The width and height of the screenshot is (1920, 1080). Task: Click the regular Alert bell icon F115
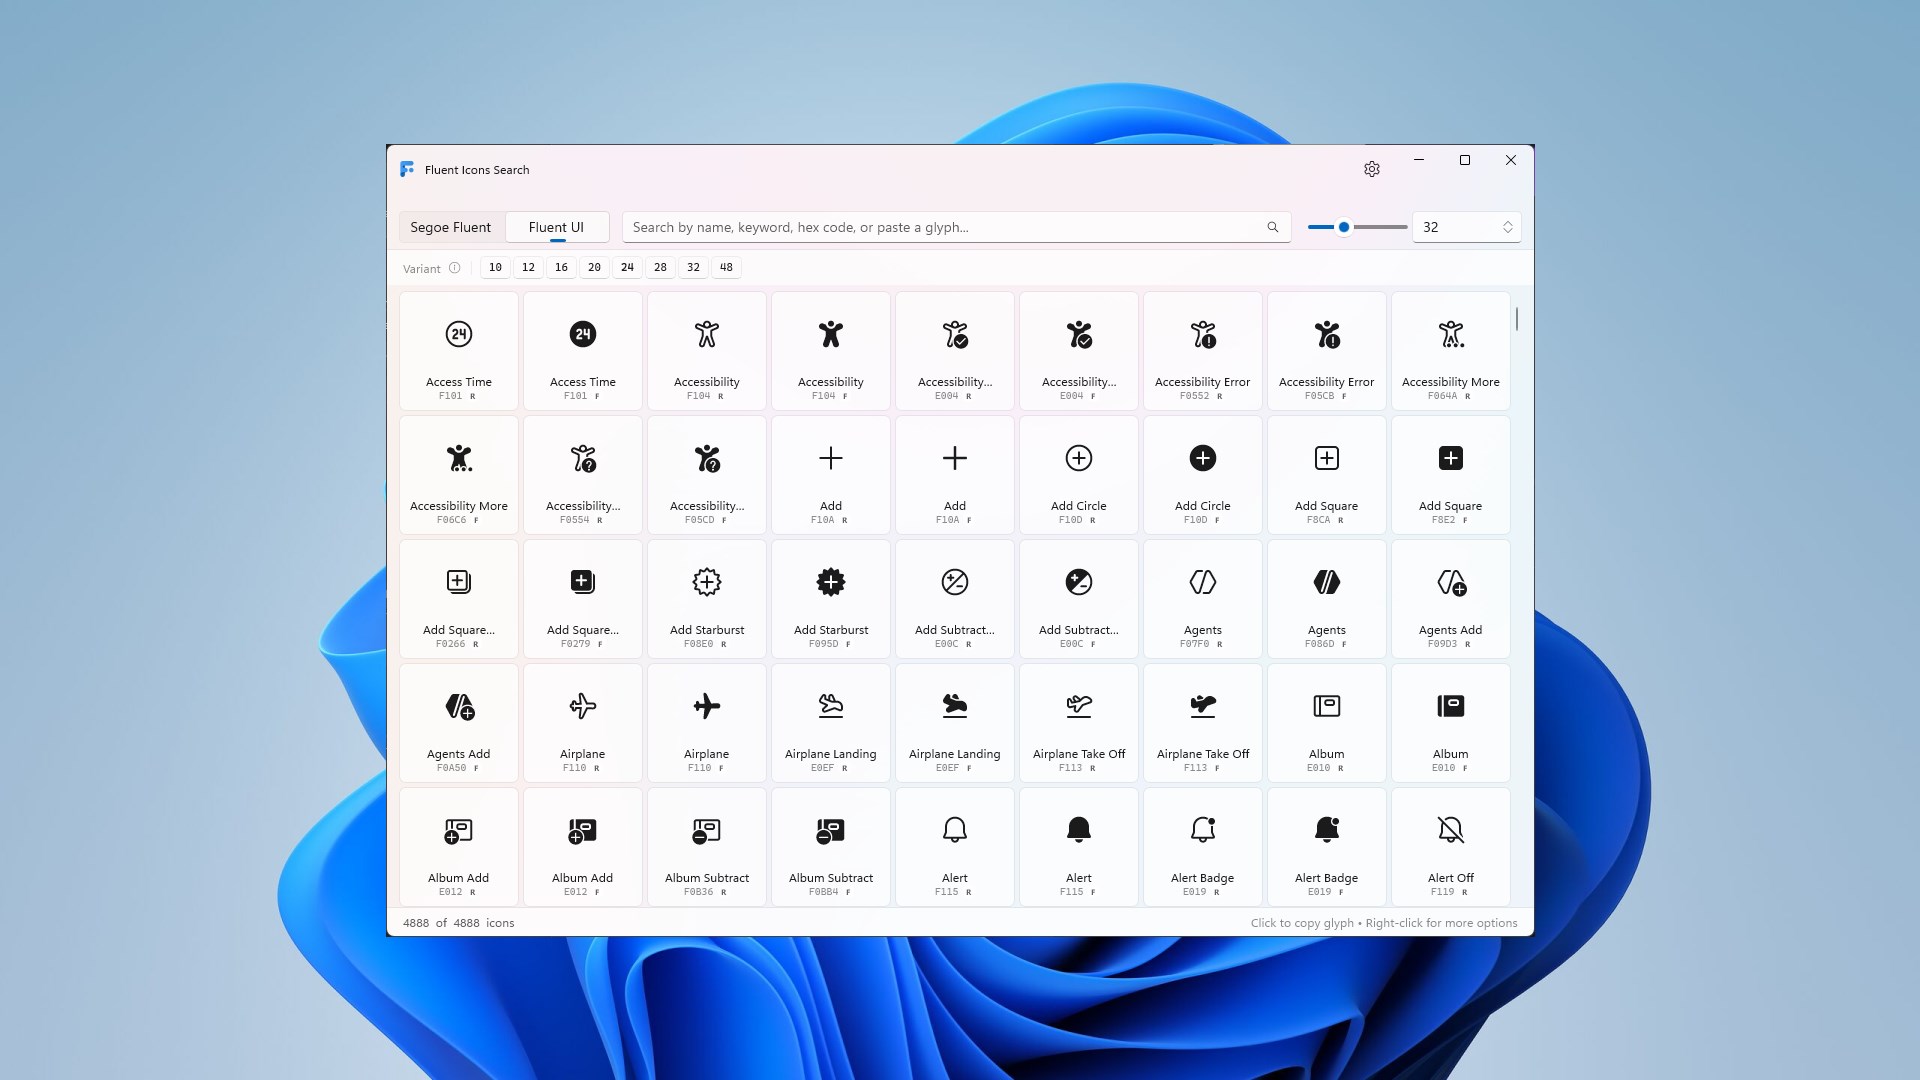(955, 847)
